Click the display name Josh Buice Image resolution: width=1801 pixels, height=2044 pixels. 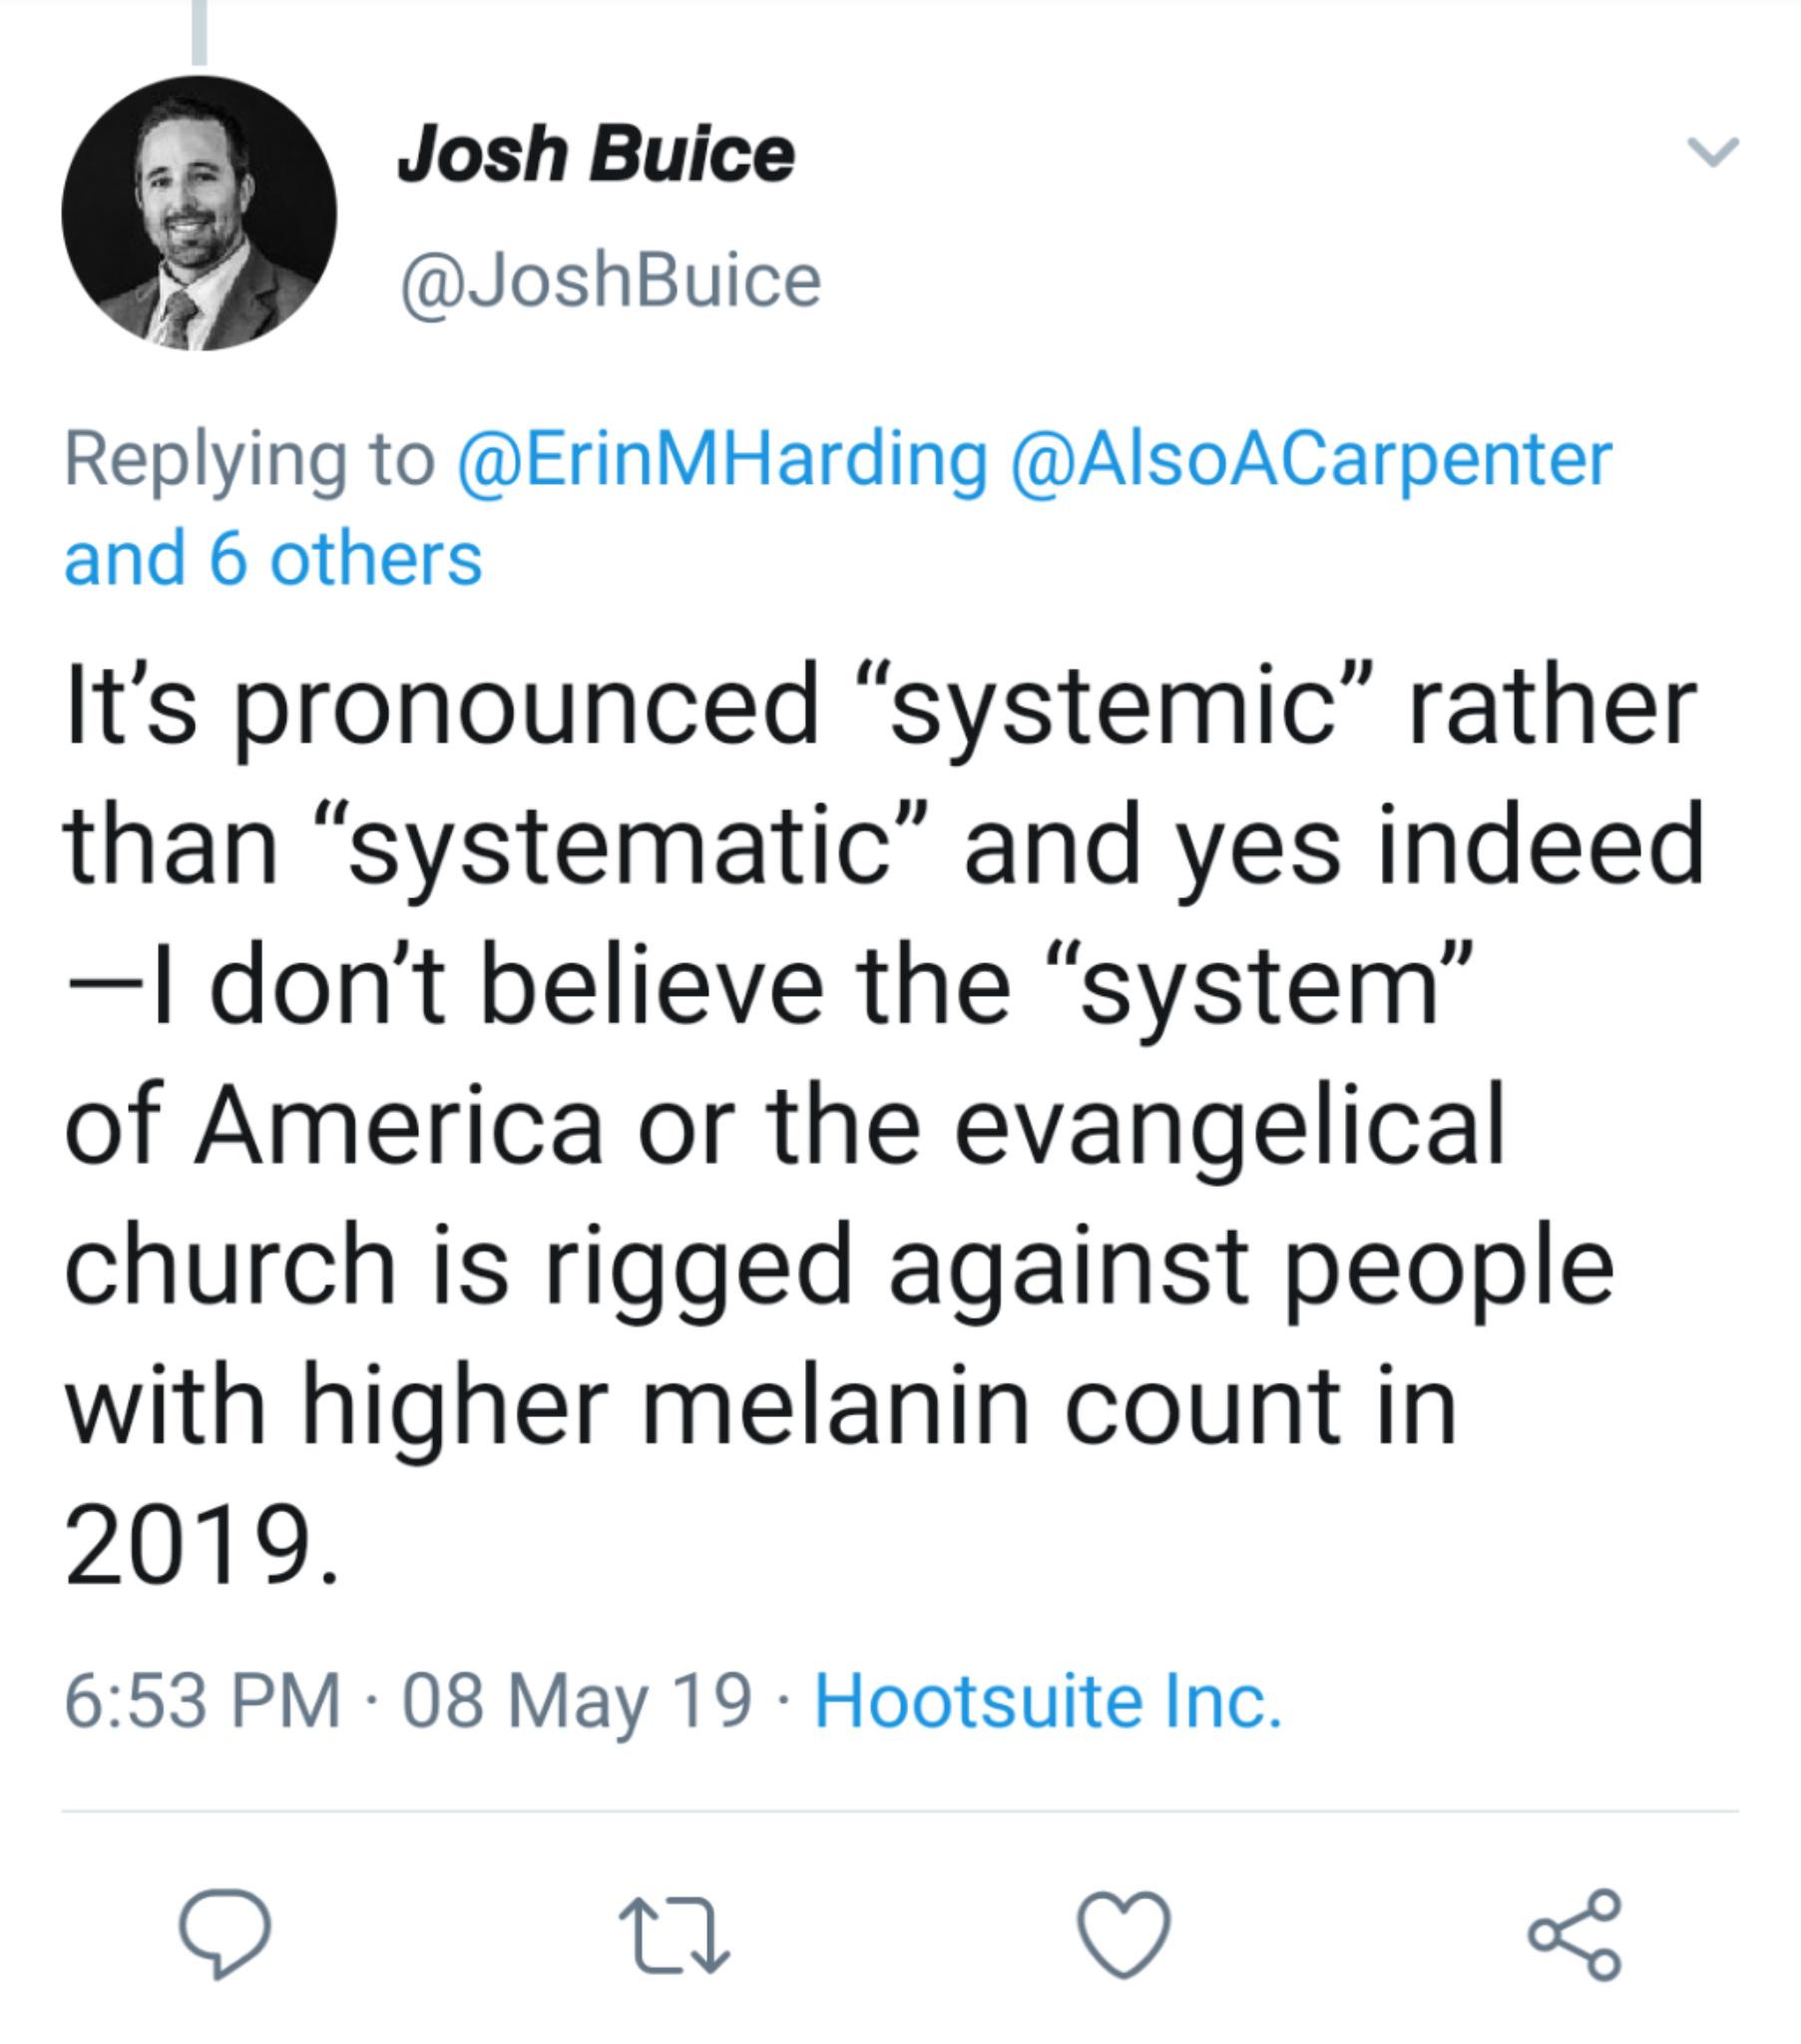click(596, 155)
